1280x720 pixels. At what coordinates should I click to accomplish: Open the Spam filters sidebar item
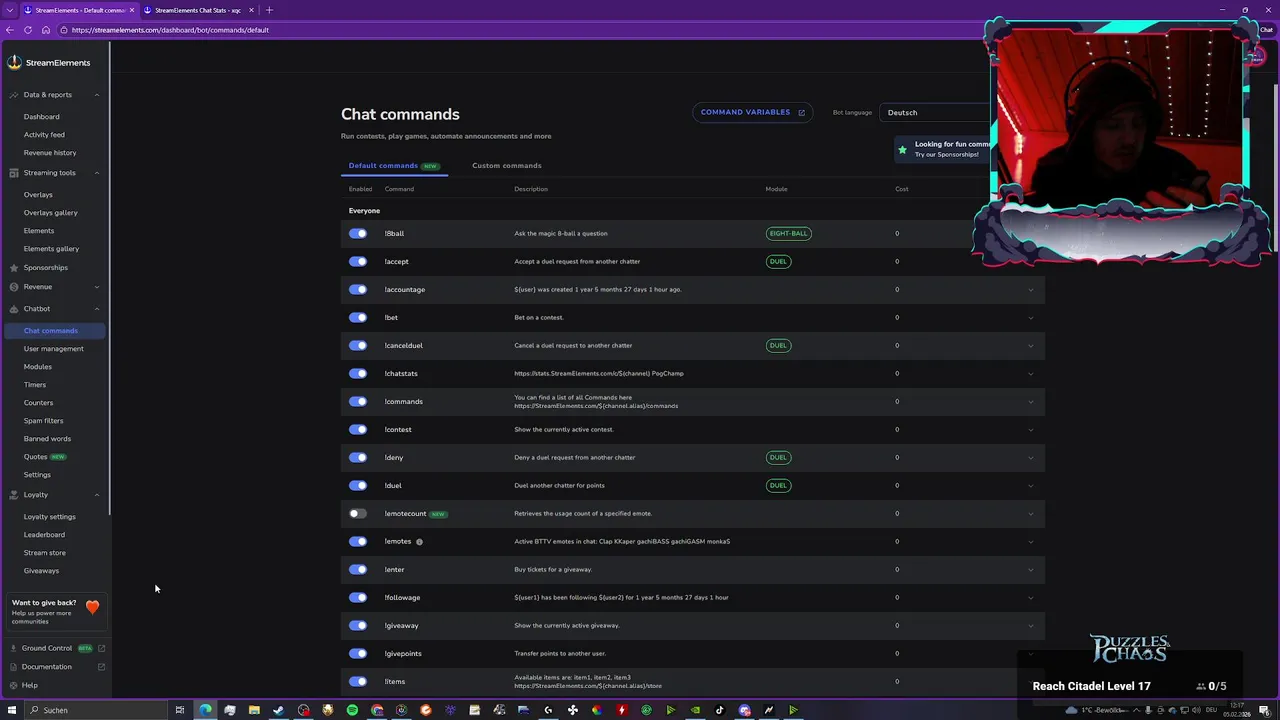point(43,421)
